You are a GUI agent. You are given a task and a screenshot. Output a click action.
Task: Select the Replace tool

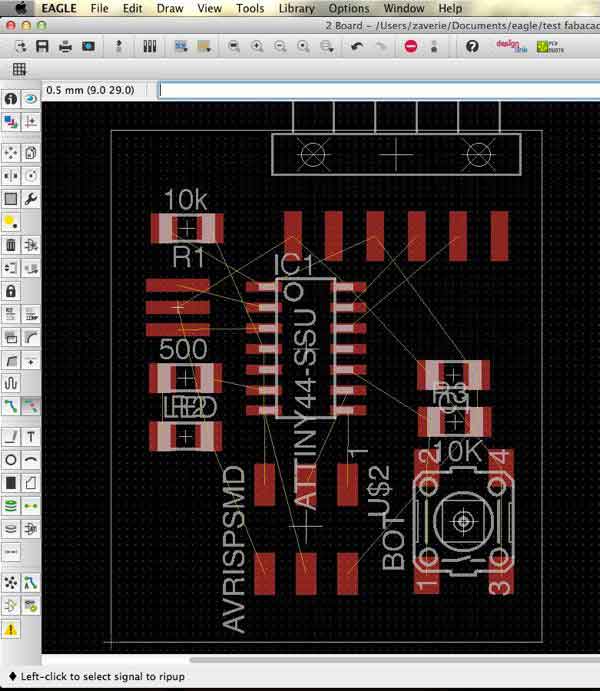click(31, 268)
